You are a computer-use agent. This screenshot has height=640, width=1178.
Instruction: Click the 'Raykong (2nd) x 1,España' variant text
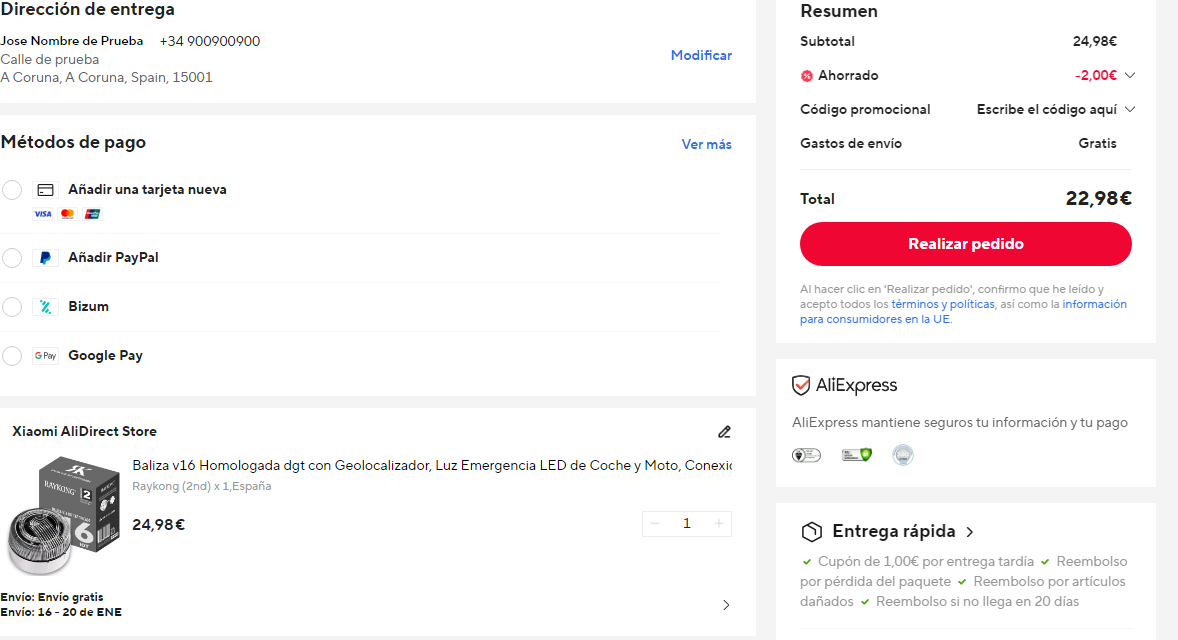pyautogui.click(x=201, y=486)
